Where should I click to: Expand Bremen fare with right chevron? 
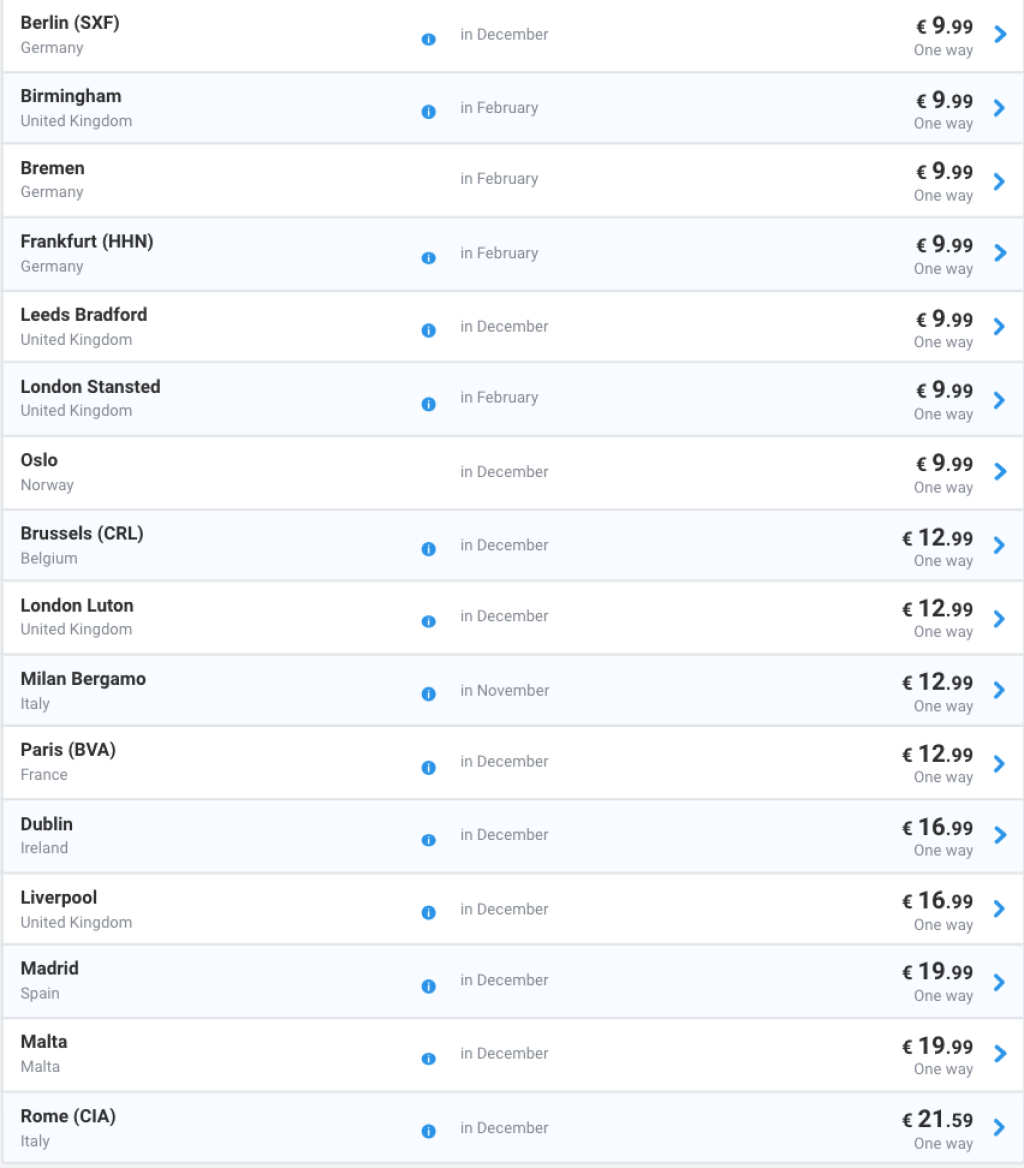(999, 181)
